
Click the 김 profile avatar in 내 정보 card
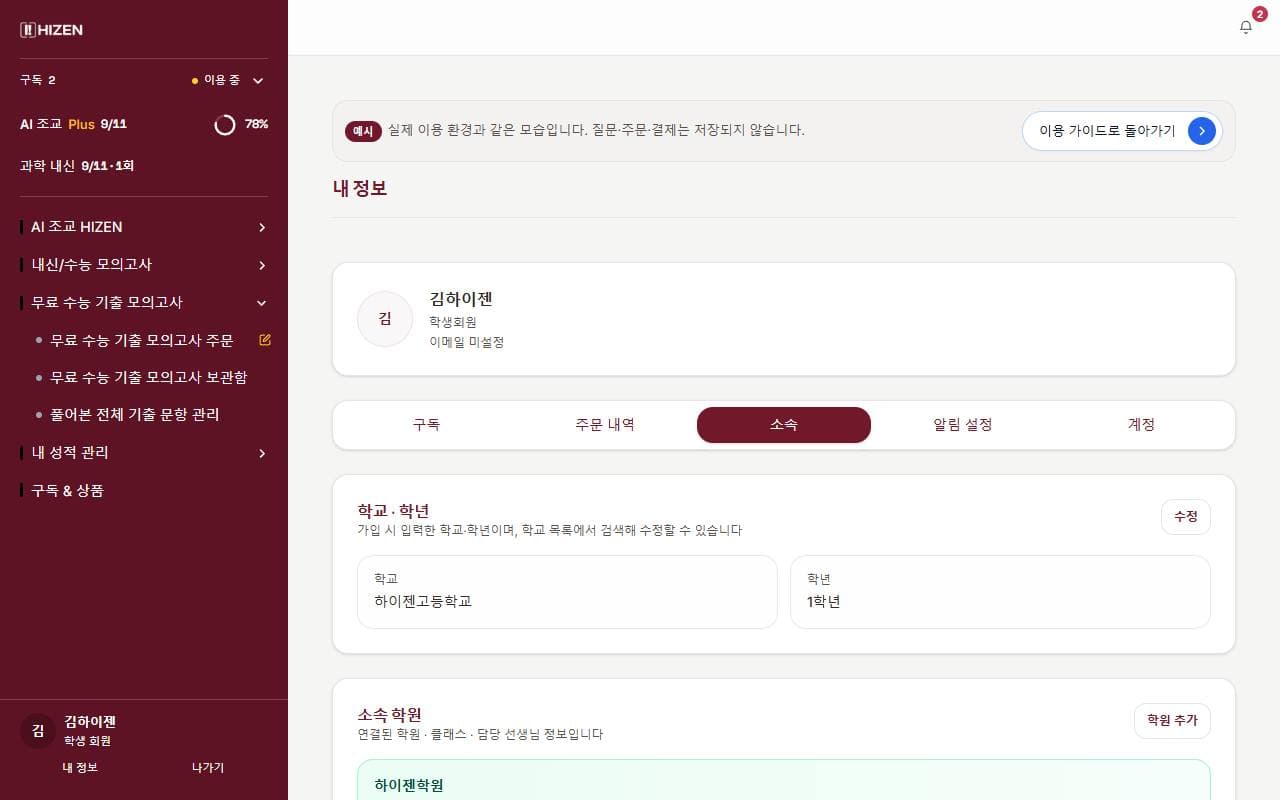[385, 319]
